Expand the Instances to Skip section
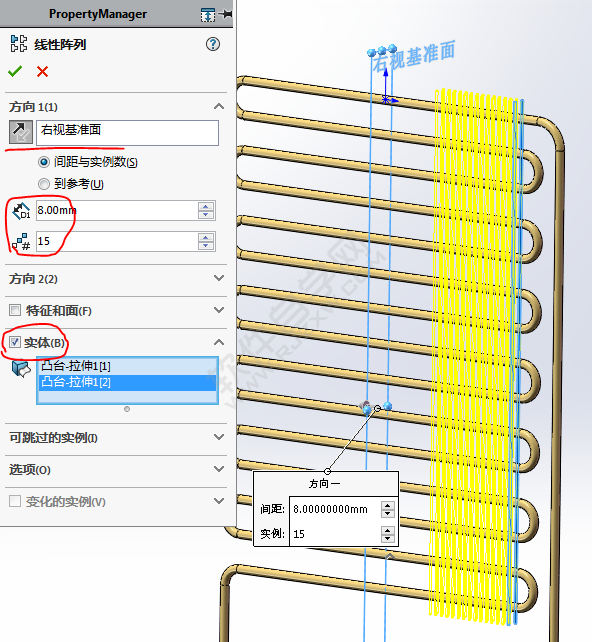This screenshot has width=592, height=642. coord(219,437)
